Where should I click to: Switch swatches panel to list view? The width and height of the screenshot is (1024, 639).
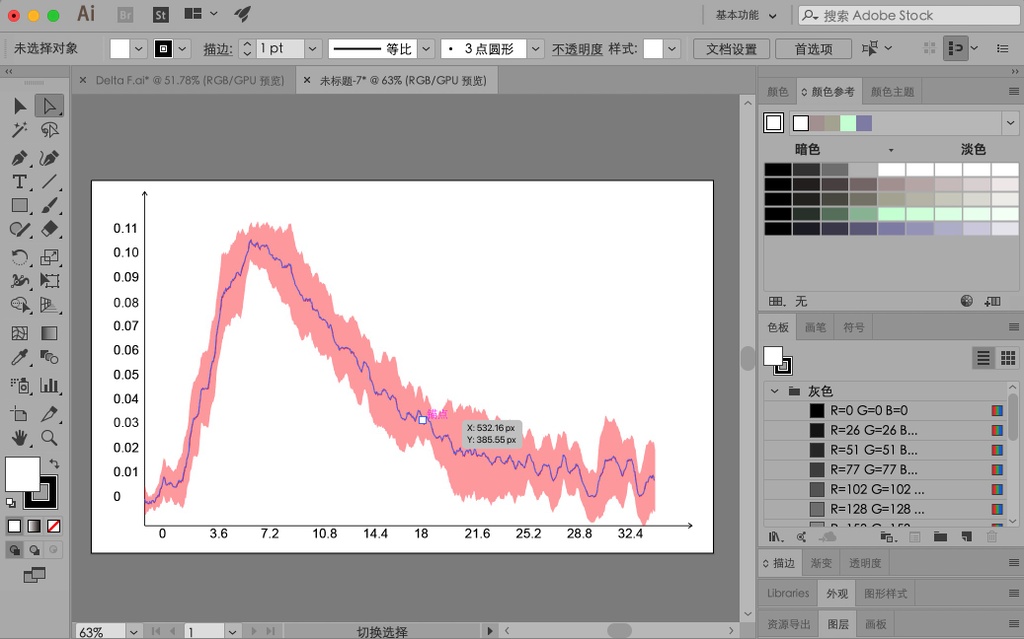click(x=983, y=358)
